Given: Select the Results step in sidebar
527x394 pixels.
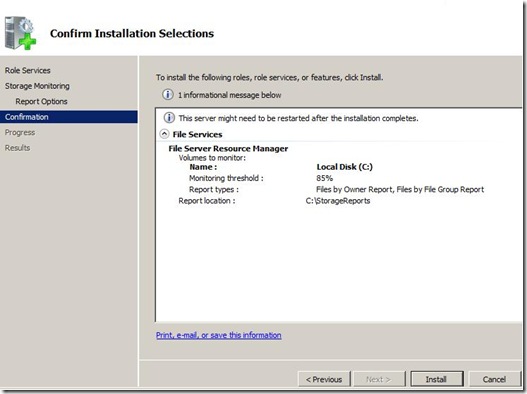Looking at the screenshot, I should pyautogui.click(x=17, y=148).
